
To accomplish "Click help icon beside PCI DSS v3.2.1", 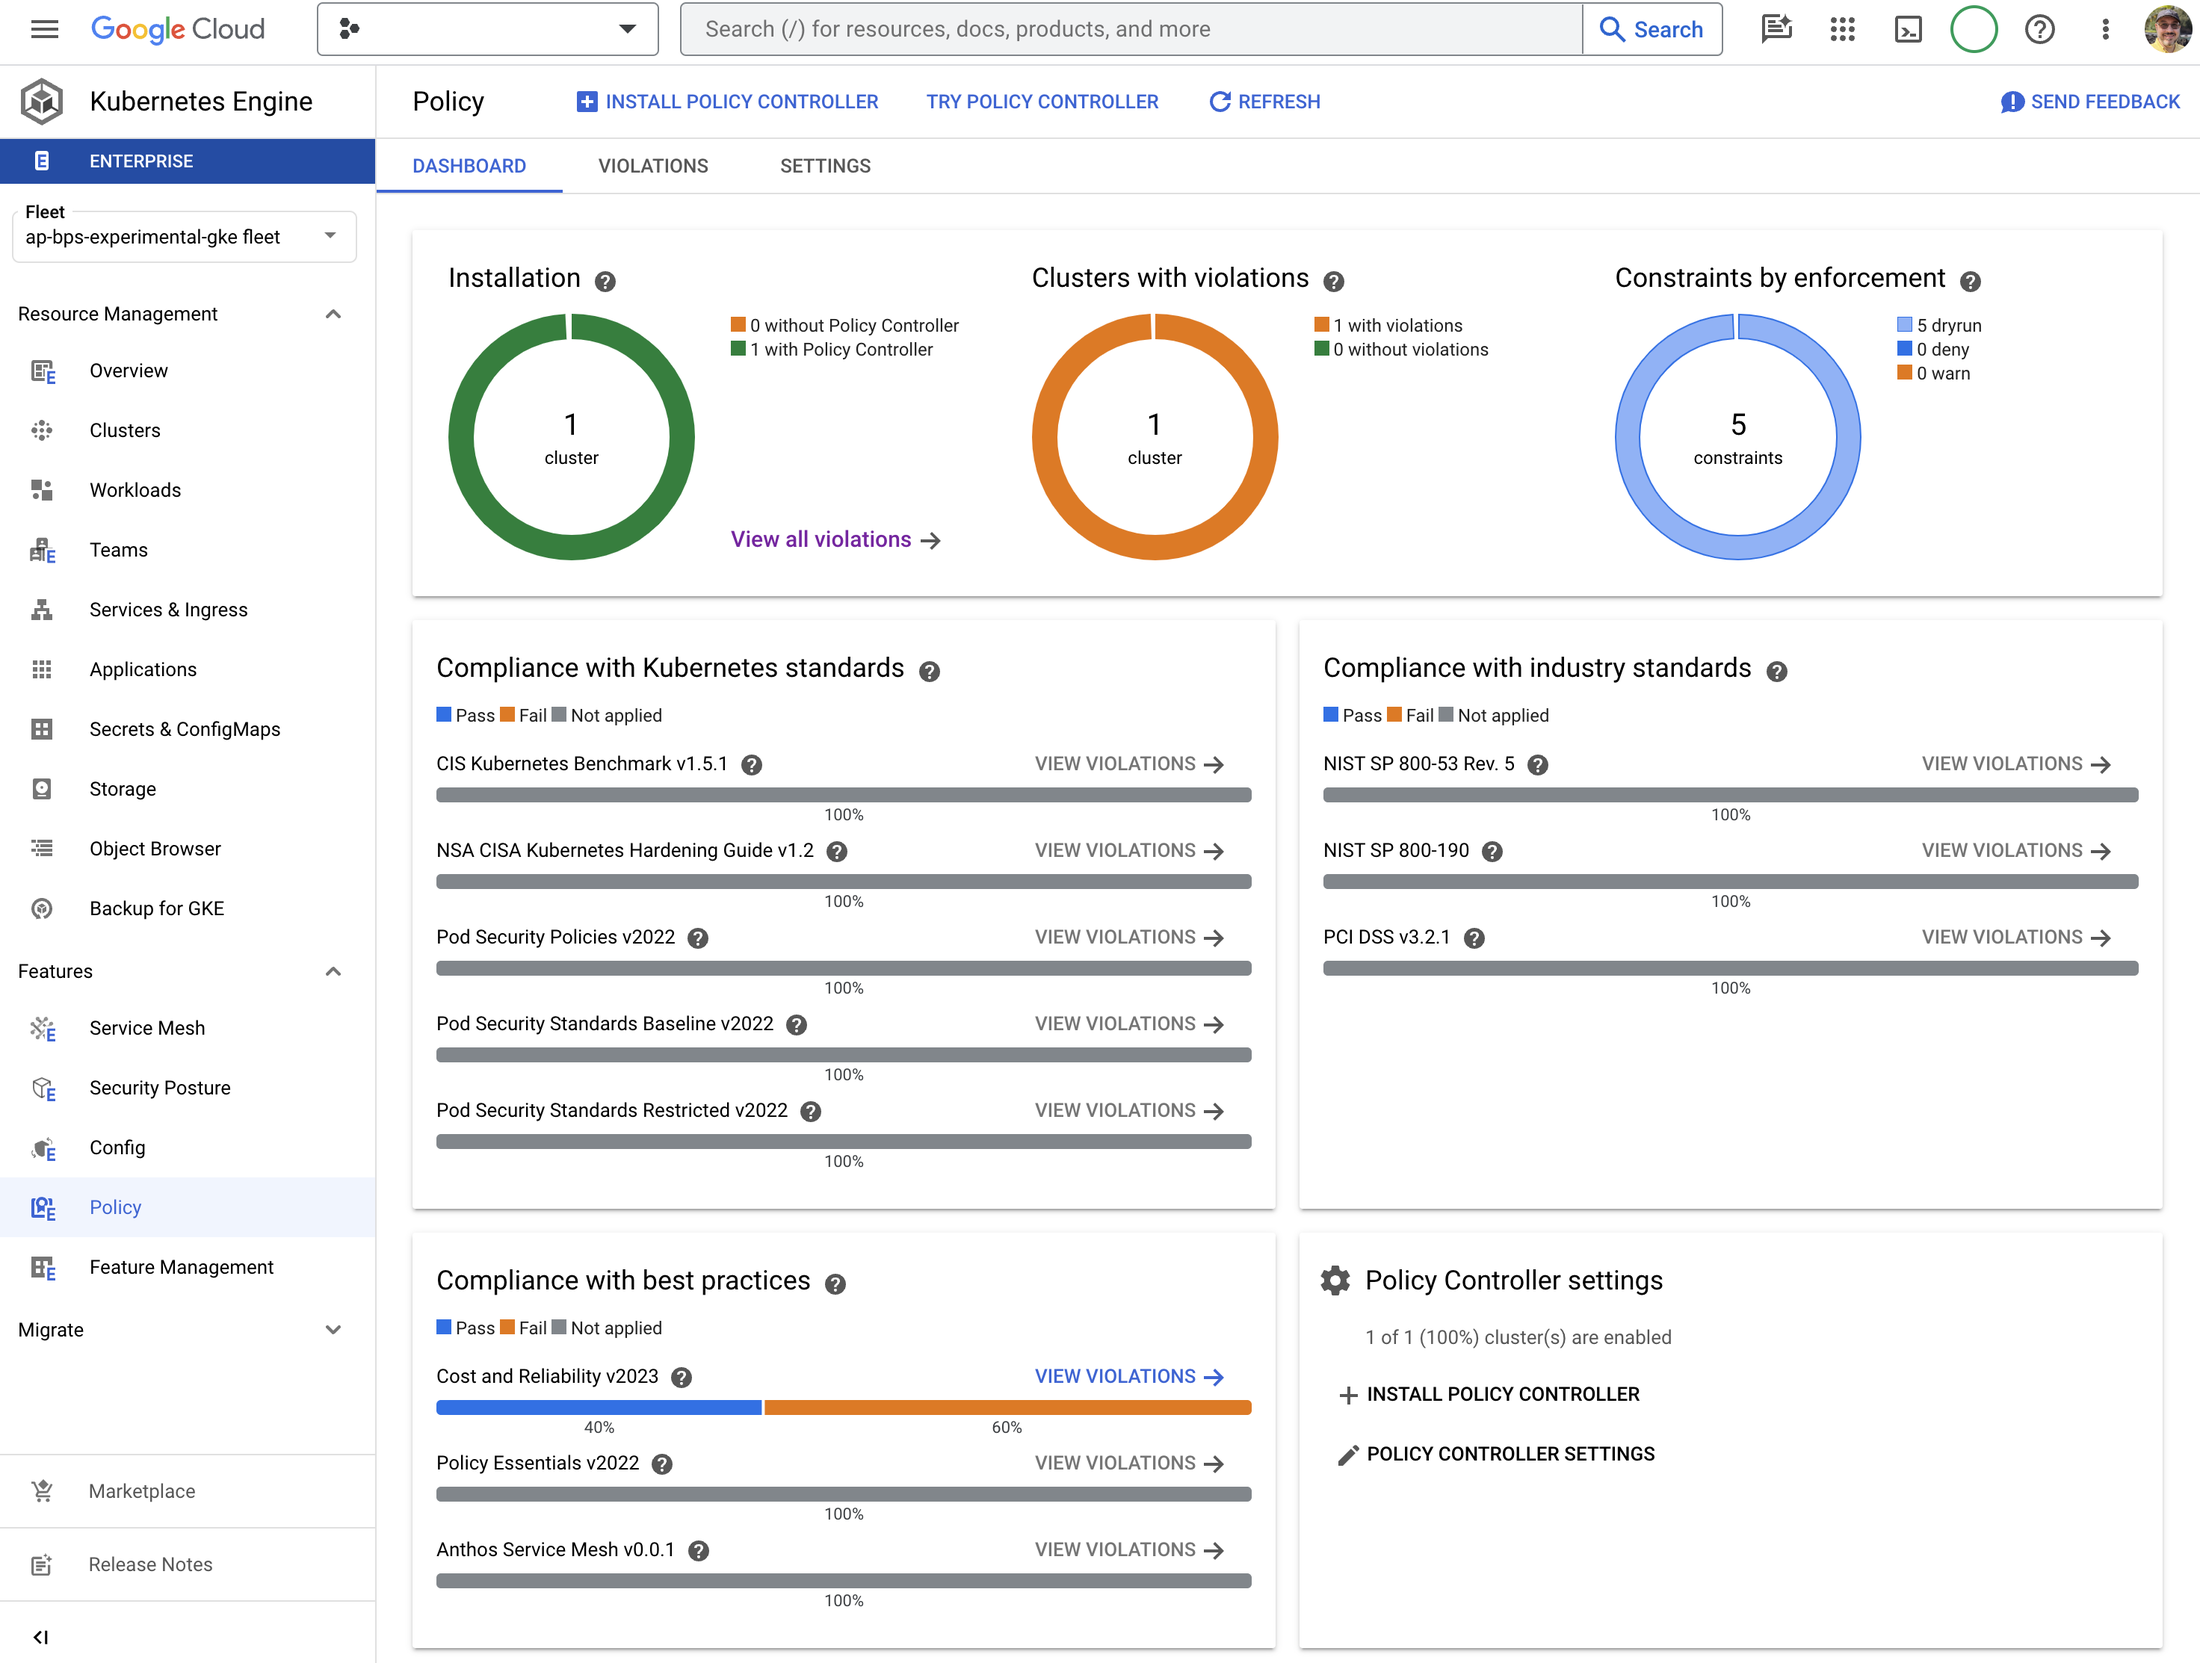I will coord(1474,939).
